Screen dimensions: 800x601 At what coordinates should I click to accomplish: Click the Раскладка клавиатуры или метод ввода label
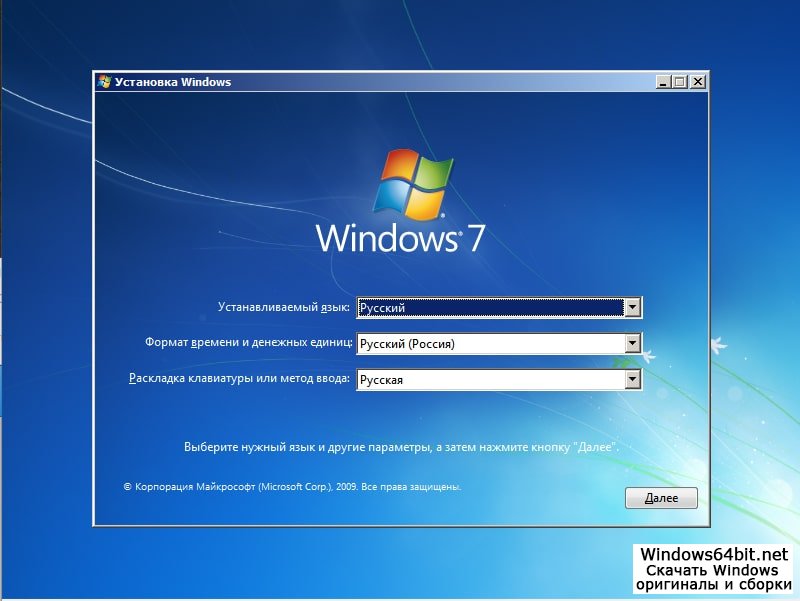coord(240,379)
